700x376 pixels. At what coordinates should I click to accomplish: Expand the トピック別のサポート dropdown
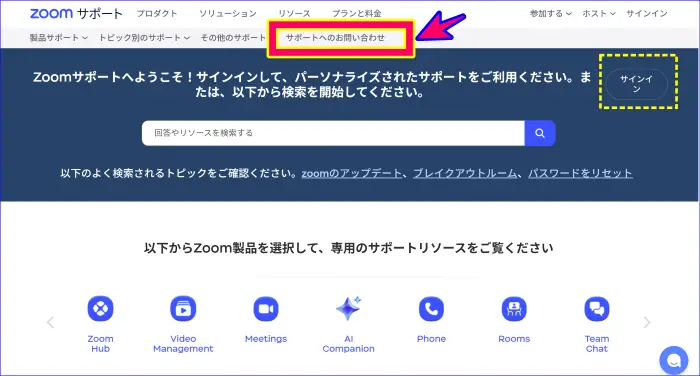[144, 38]
